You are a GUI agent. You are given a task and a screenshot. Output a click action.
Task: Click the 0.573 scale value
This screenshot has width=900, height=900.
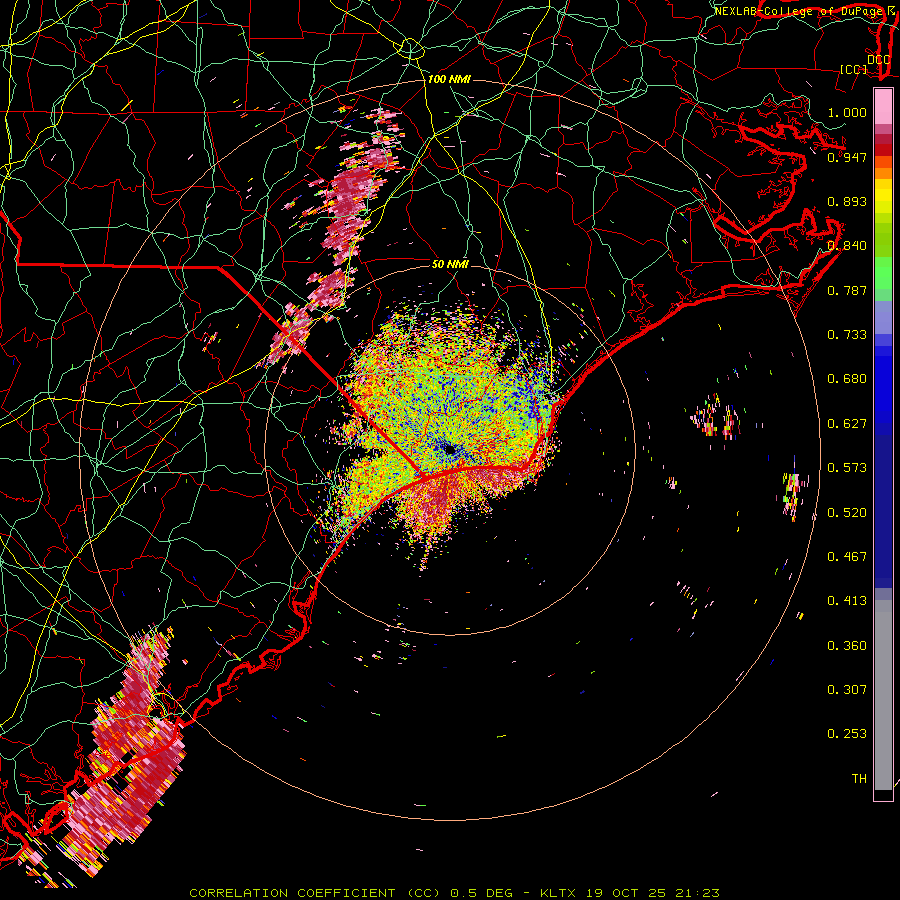coord(847,468)
